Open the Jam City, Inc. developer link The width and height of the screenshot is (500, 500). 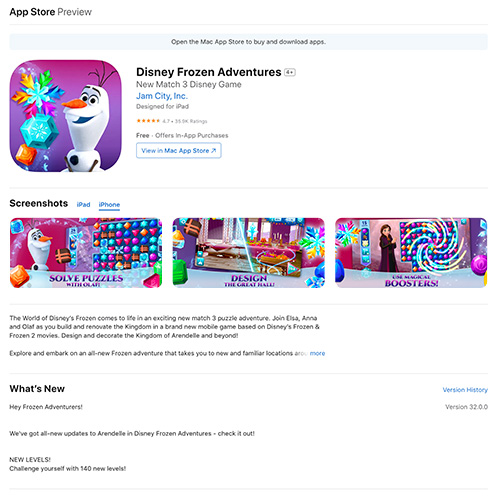[162, 96]
